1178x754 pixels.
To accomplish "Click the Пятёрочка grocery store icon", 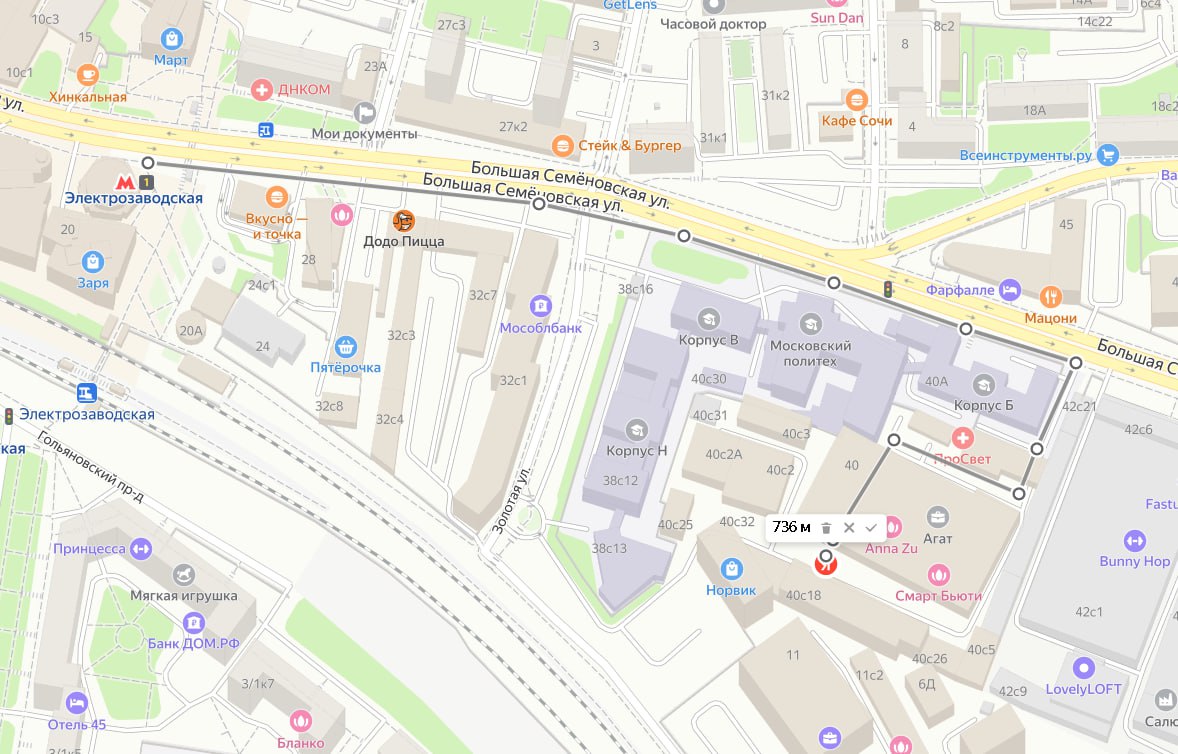I will click(x=346, y=347).
